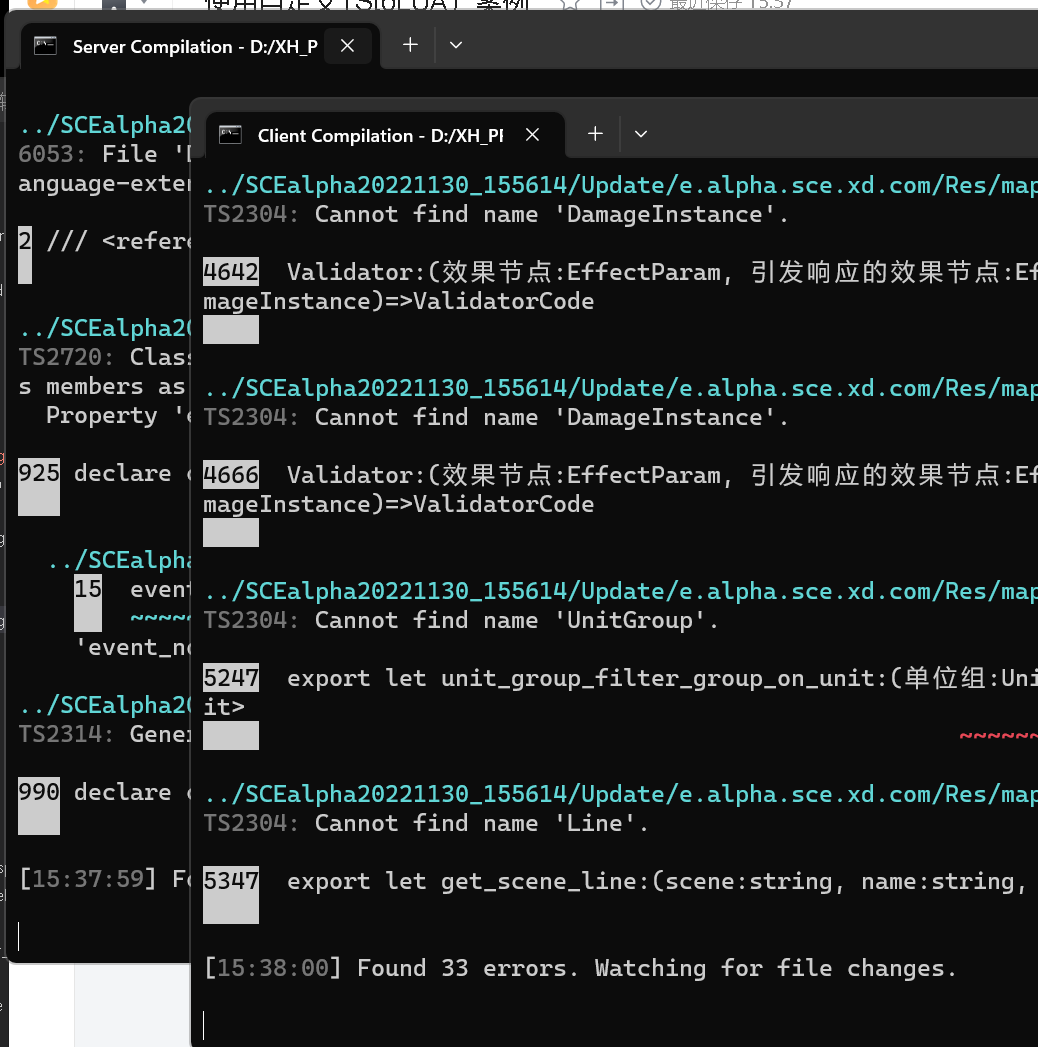Open file path above the 'UnitGroup' error
Screen dimensions: 1038x1047
[x=620, y=591]
